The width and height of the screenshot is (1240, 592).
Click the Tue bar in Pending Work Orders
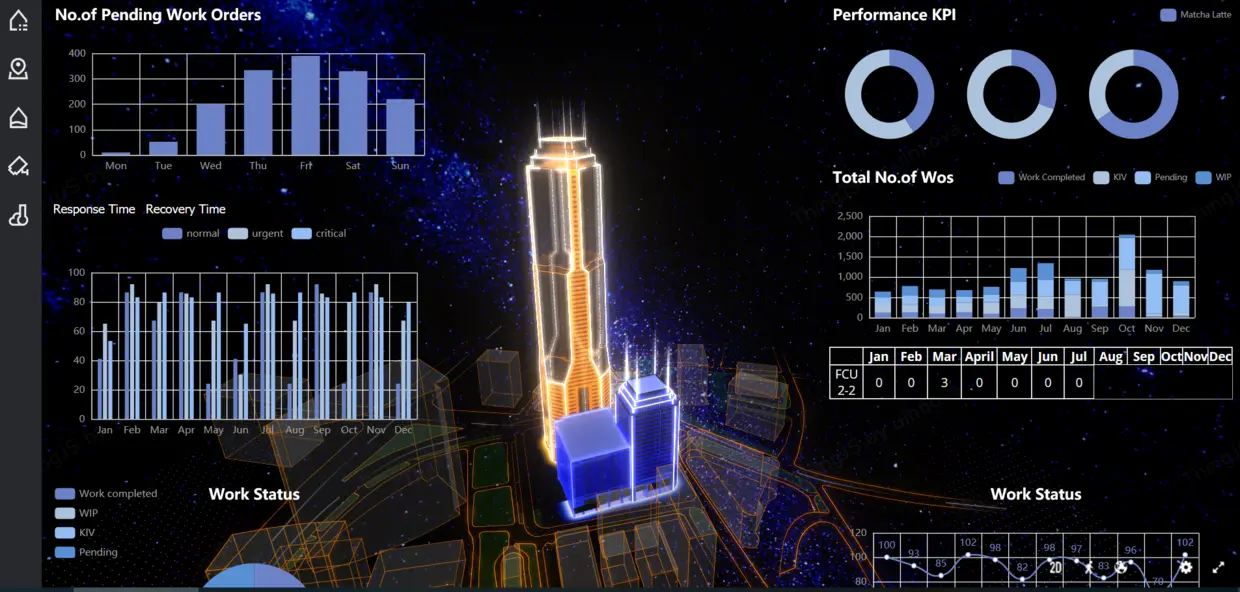click(x=163, y=148)
